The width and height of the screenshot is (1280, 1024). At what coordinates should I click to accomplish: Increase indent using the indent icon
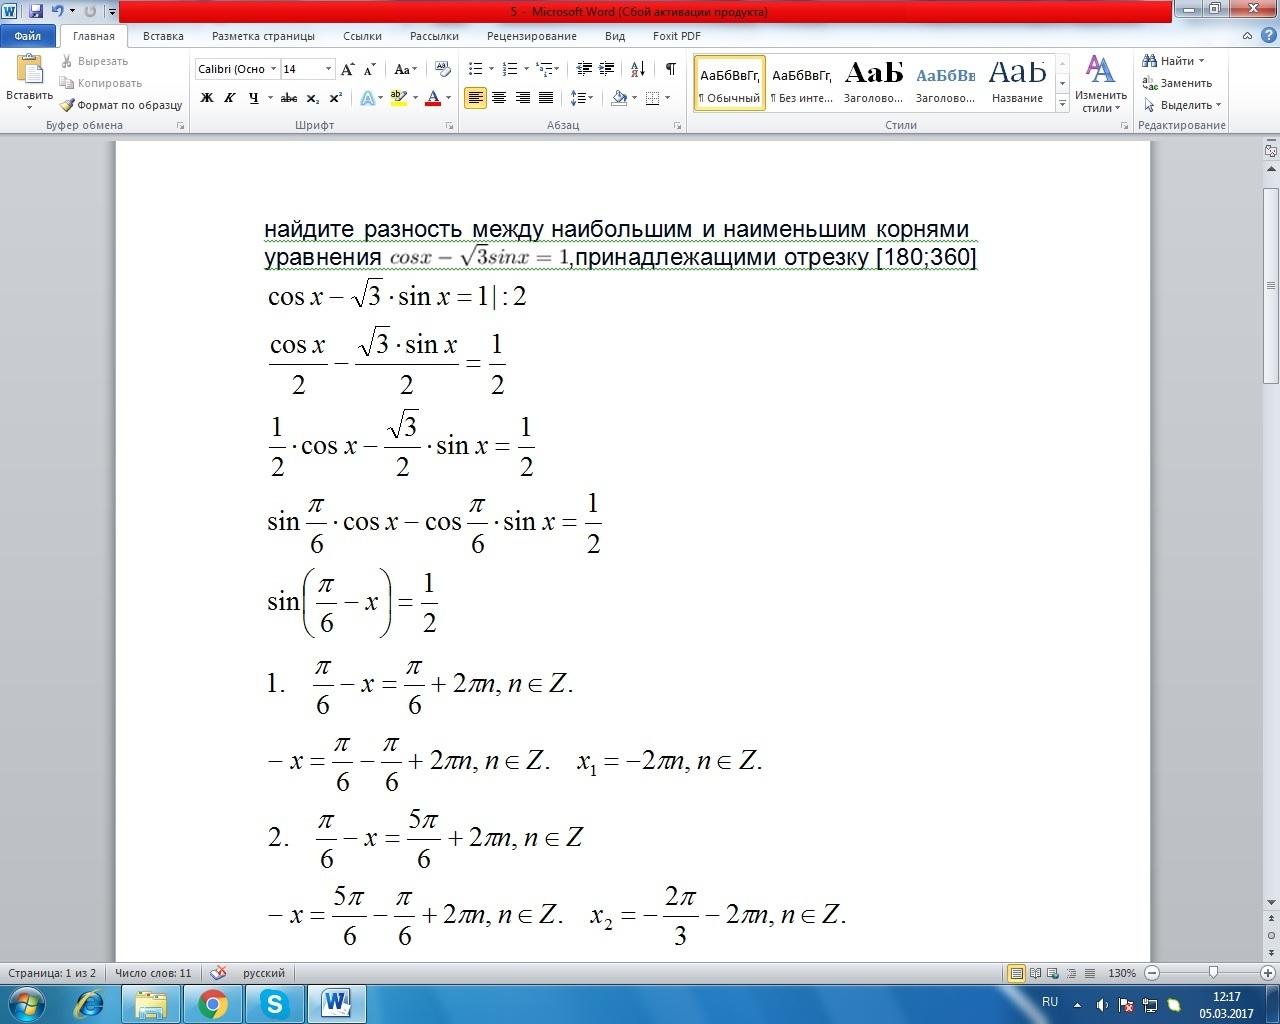(607, 69)
